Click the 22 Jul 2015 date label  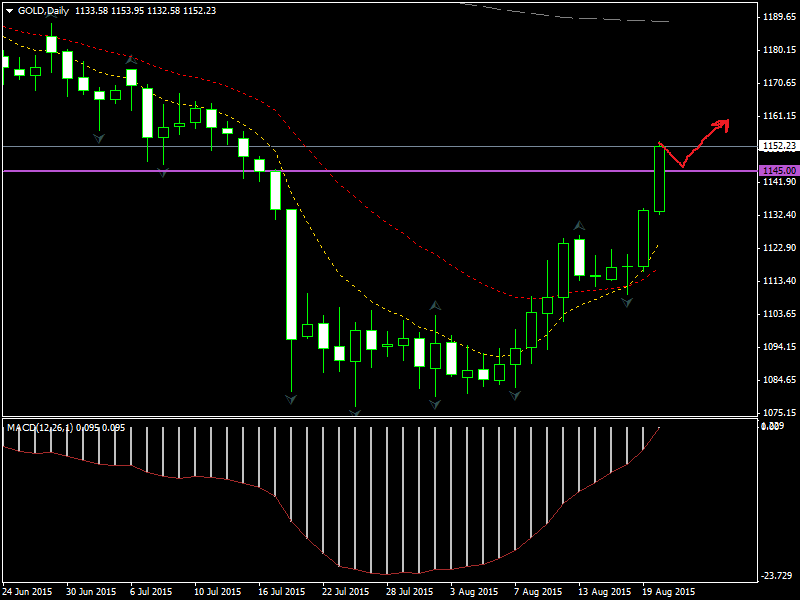tap(345, 592)
